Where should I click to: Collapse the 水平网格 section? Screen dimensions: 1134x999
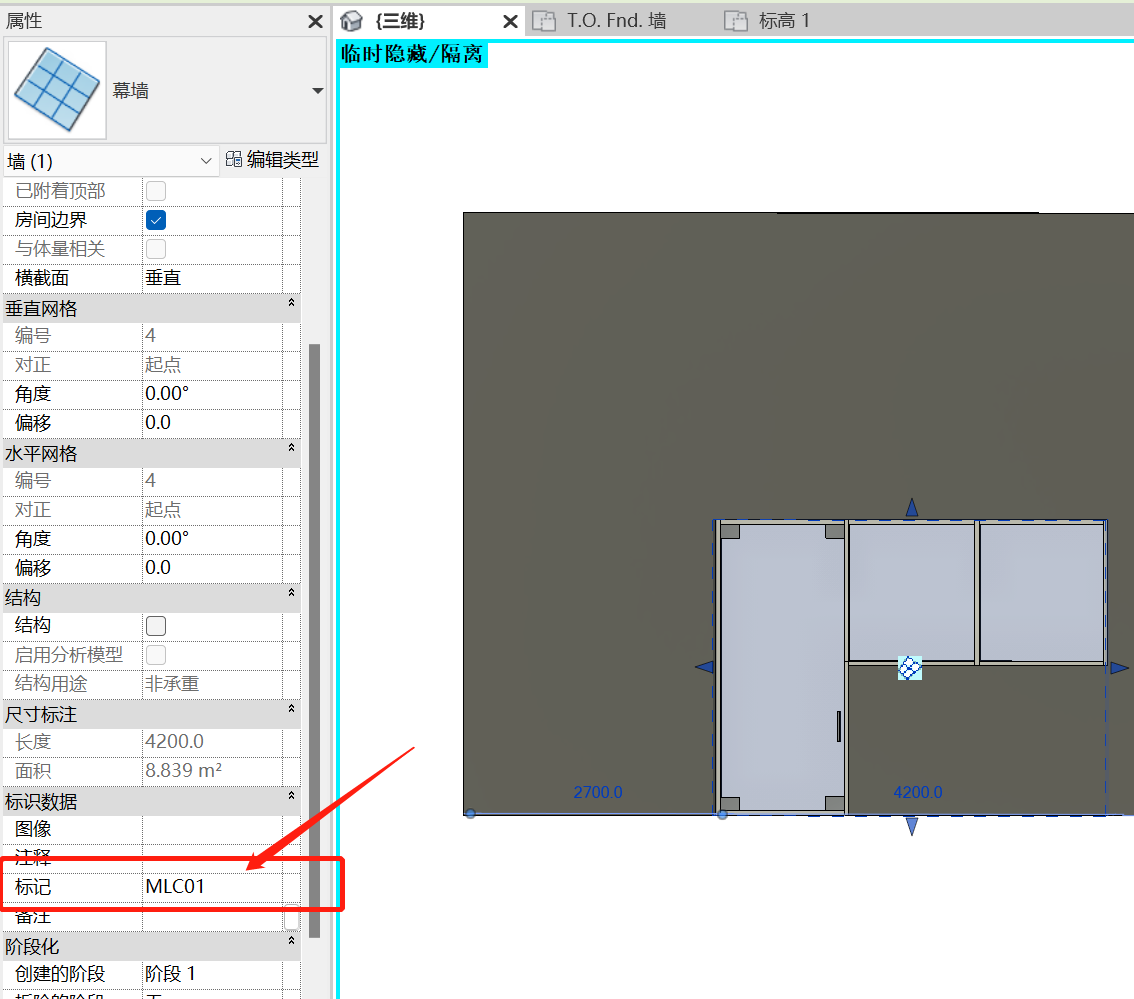point(291,448)
